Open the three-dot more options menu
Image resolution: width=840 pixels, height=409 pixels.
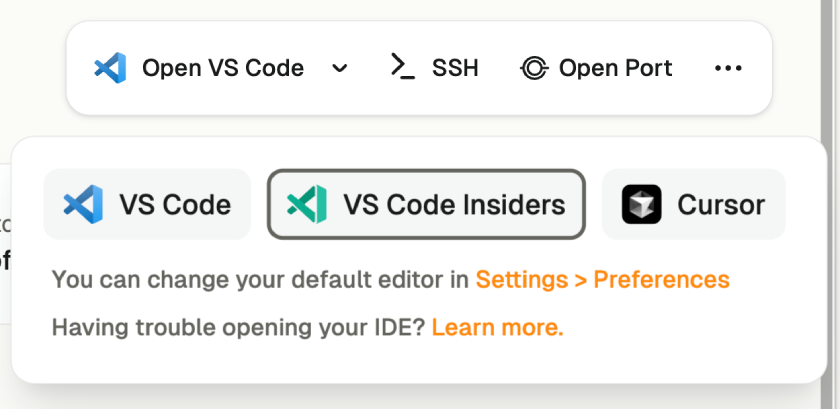(x=728, y=68)
